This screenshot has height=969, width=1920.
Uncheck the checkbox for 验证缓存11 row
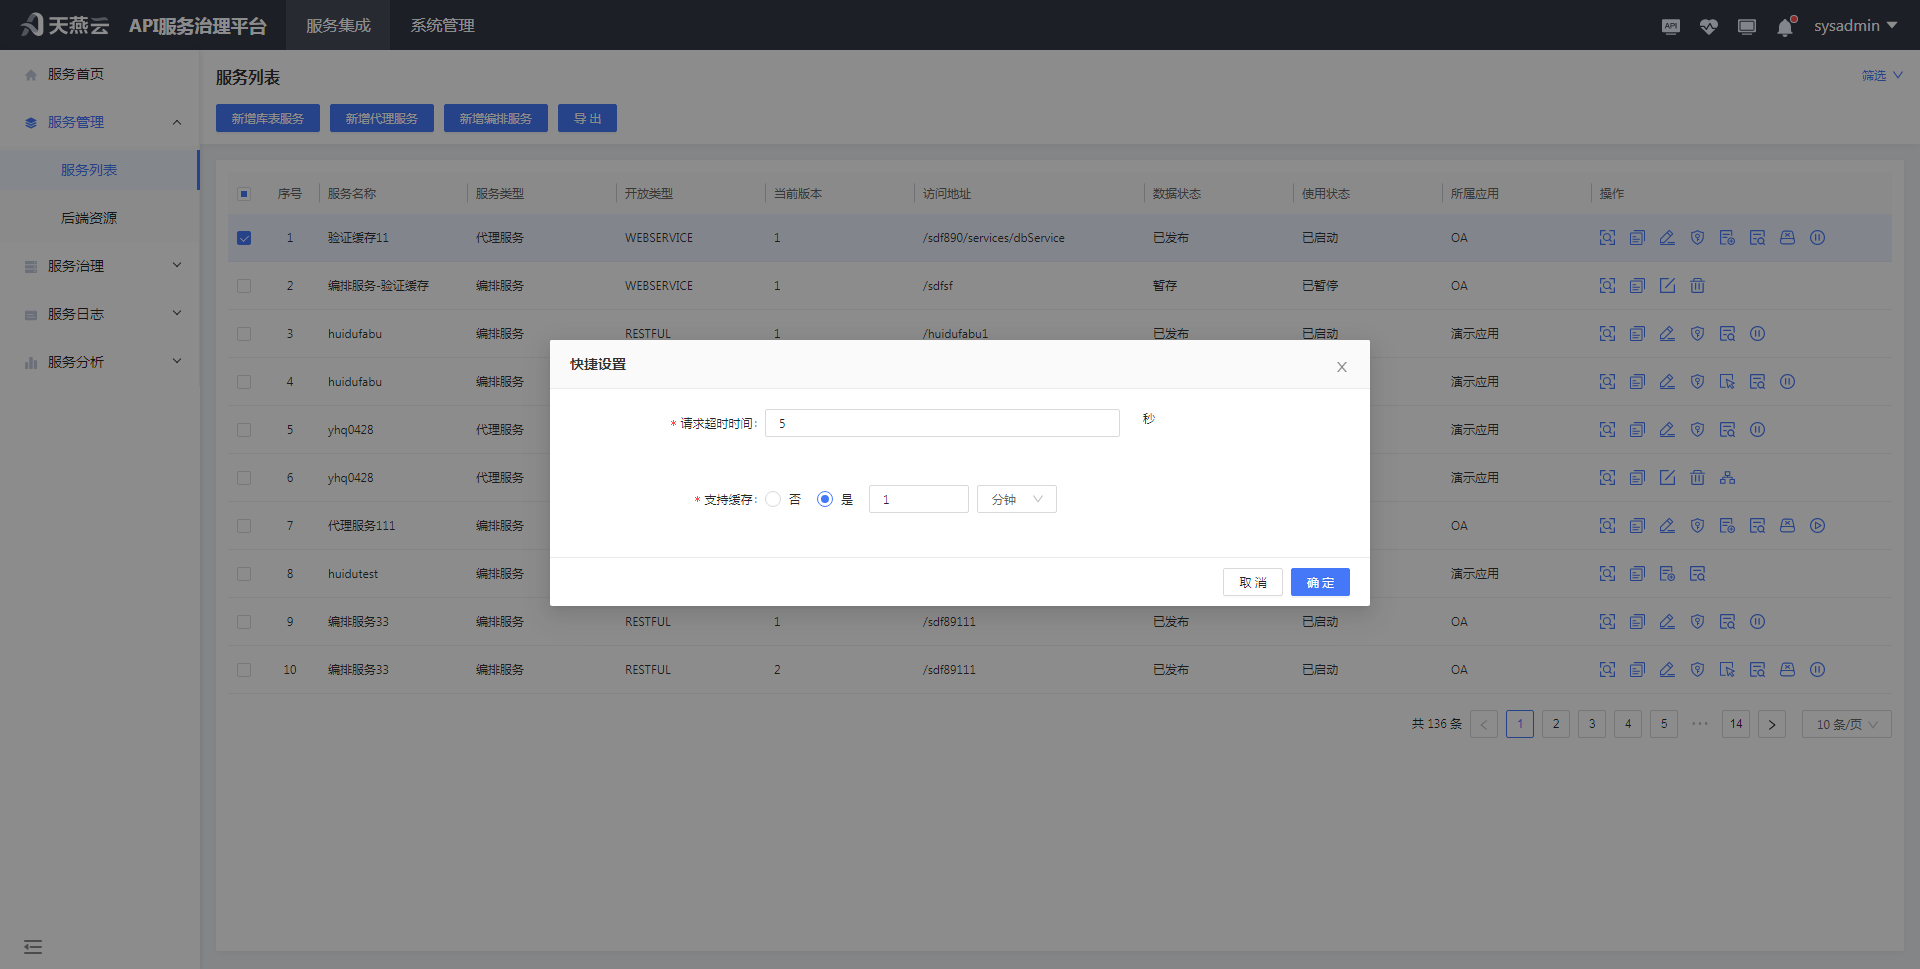click(244, 238)
